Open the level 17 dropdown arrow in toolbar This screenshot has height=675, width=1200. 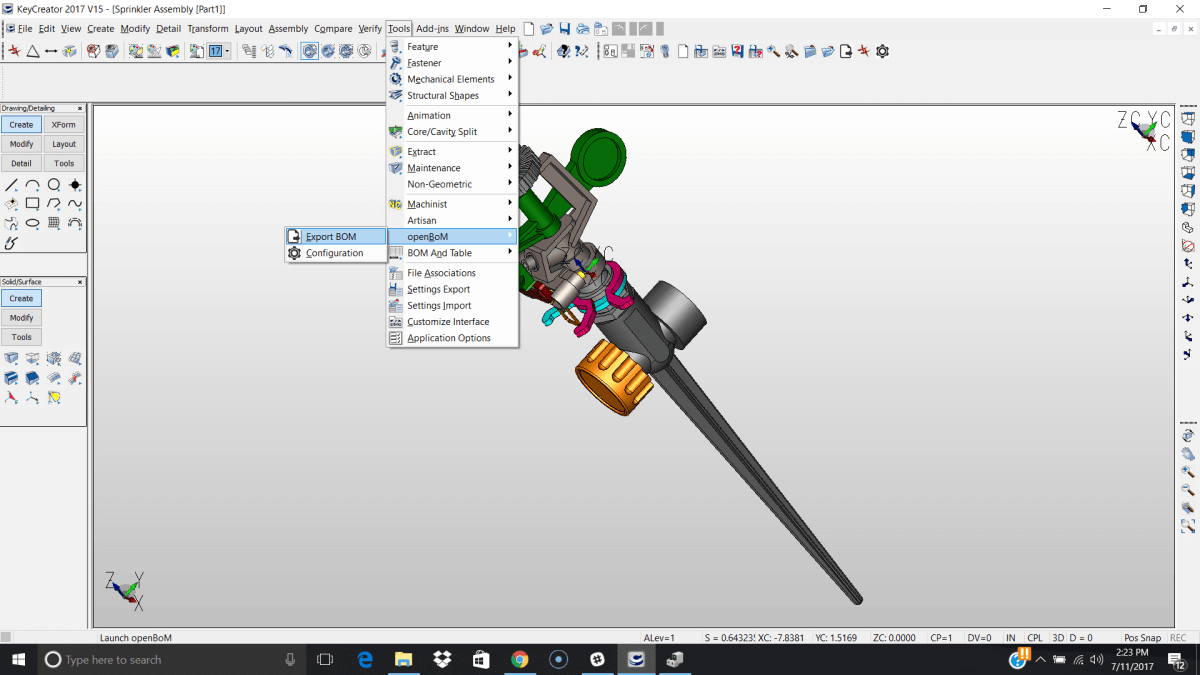point(228,51)
